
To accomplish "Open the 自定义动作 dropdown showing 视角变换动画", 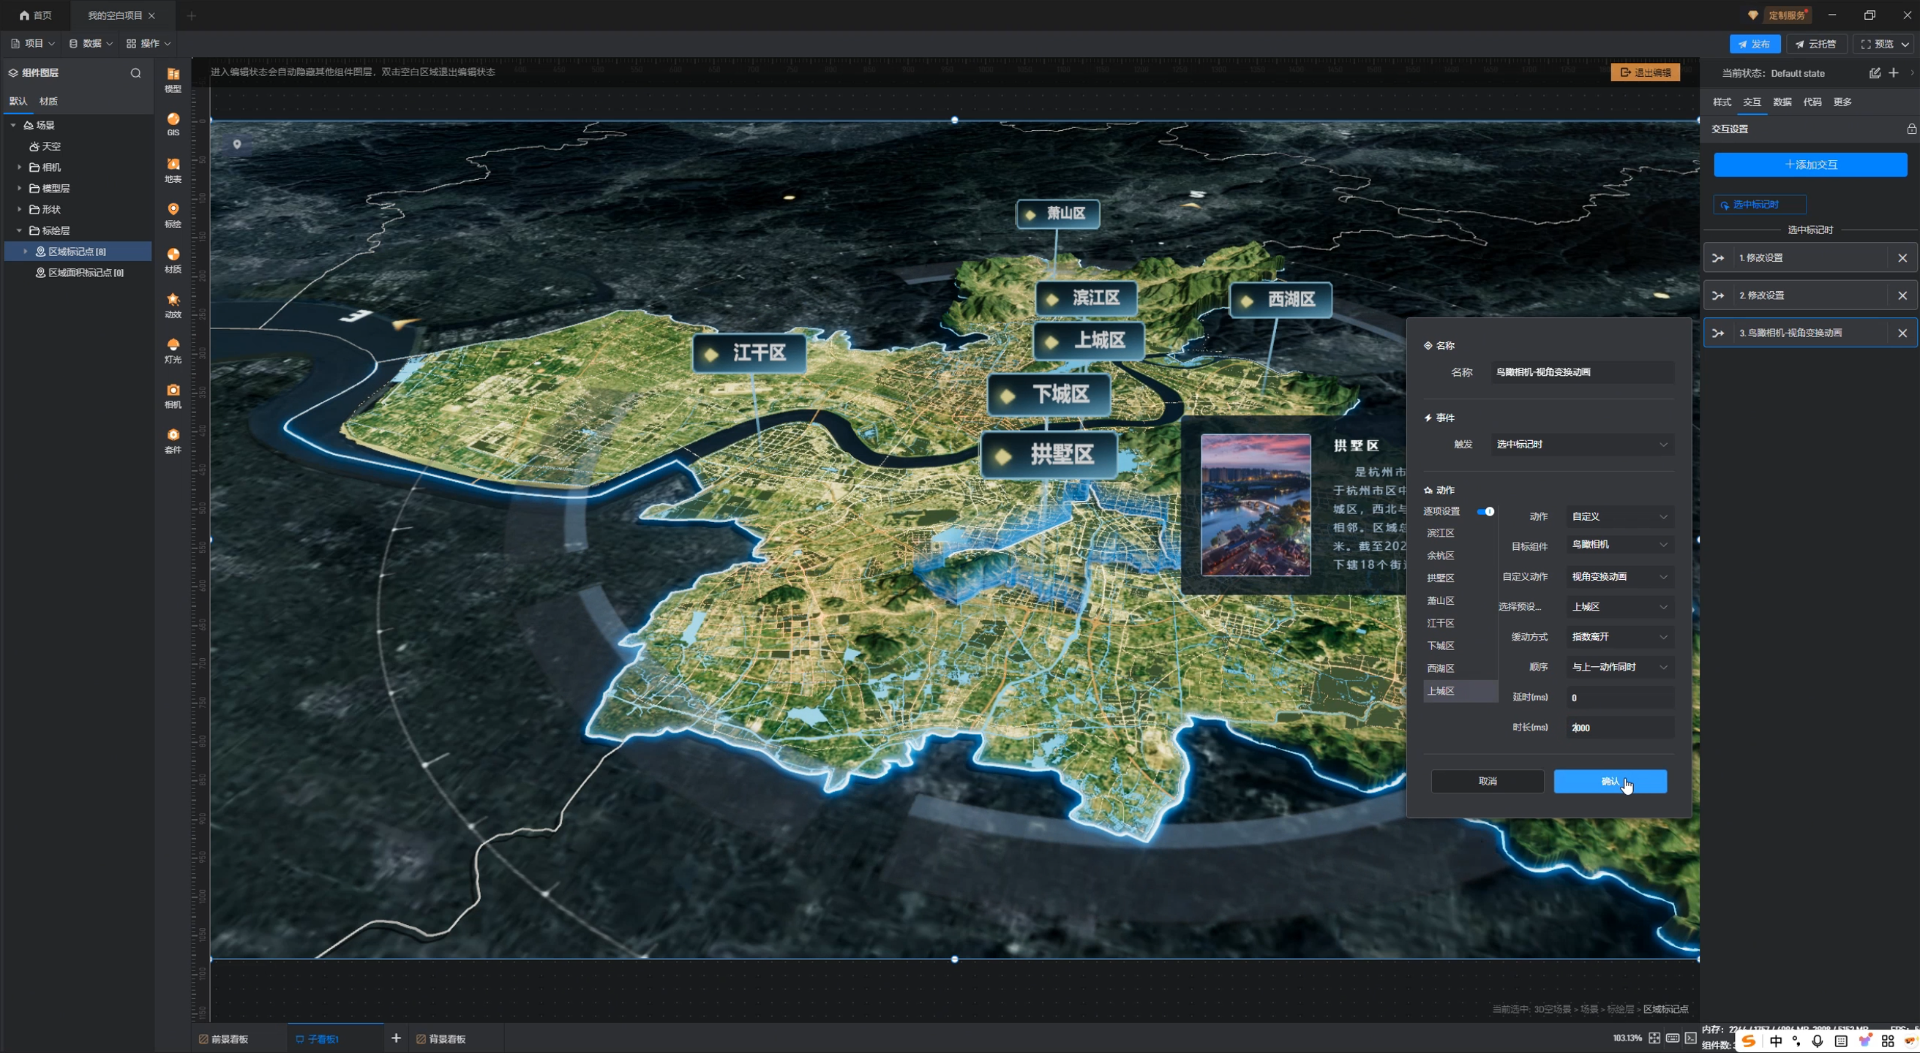I will pos(1620,577).
